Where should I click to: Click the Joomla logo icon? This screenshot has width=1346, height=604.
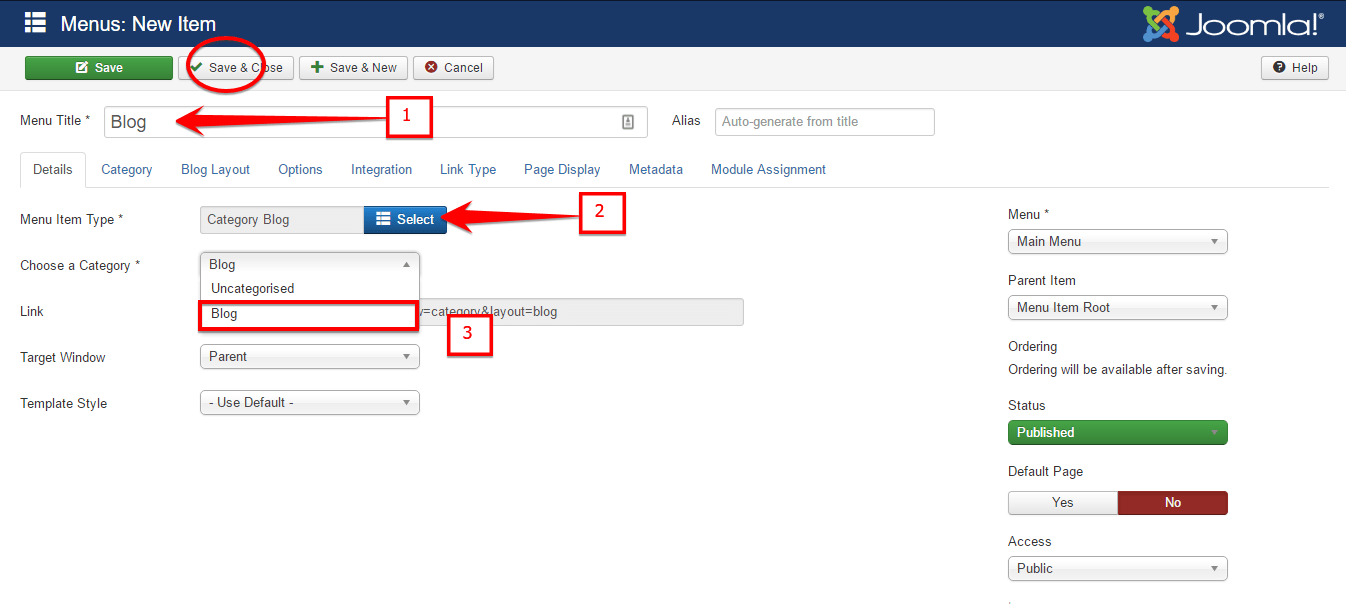tap(1161, 24)
